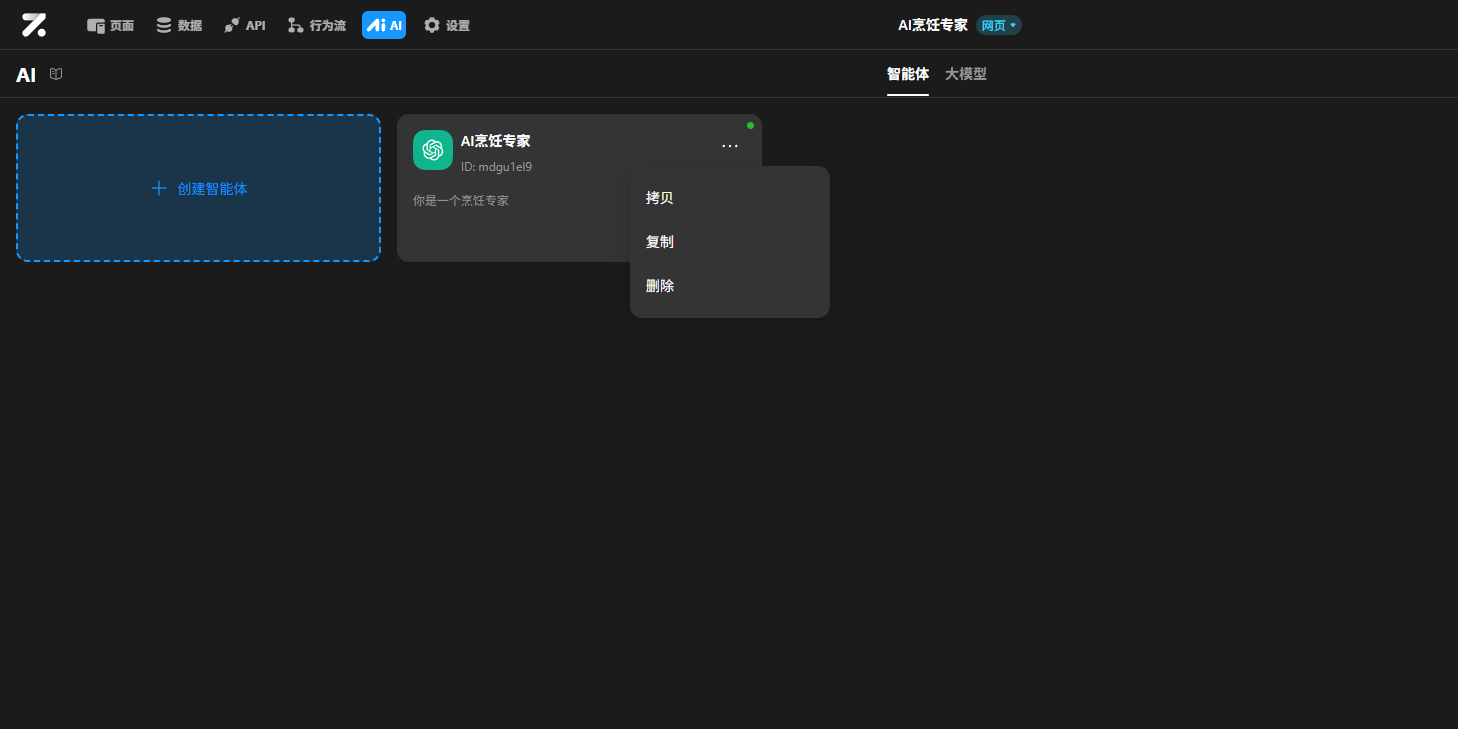The image size is (1458, 729).
Task: Click the Zion logo in top-left corner
Action: (34, 25)
